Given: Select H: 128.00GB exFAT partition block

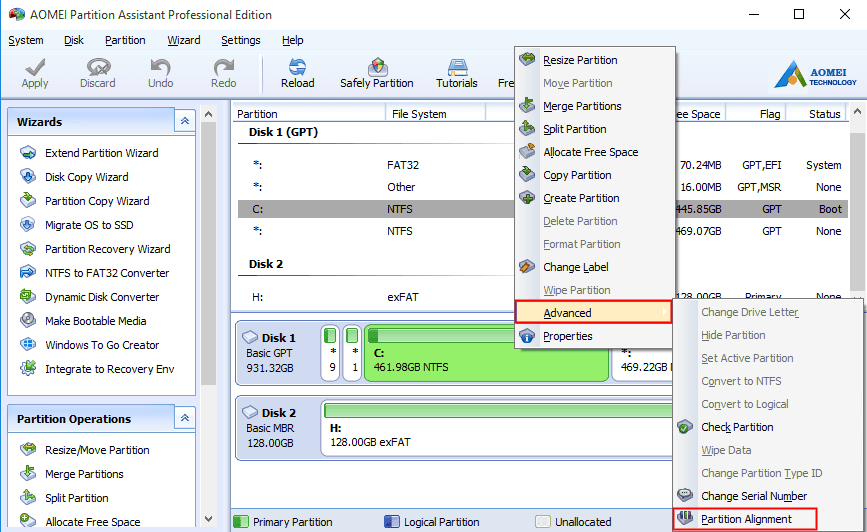Looking at the screenshot, I should point(497,429).
